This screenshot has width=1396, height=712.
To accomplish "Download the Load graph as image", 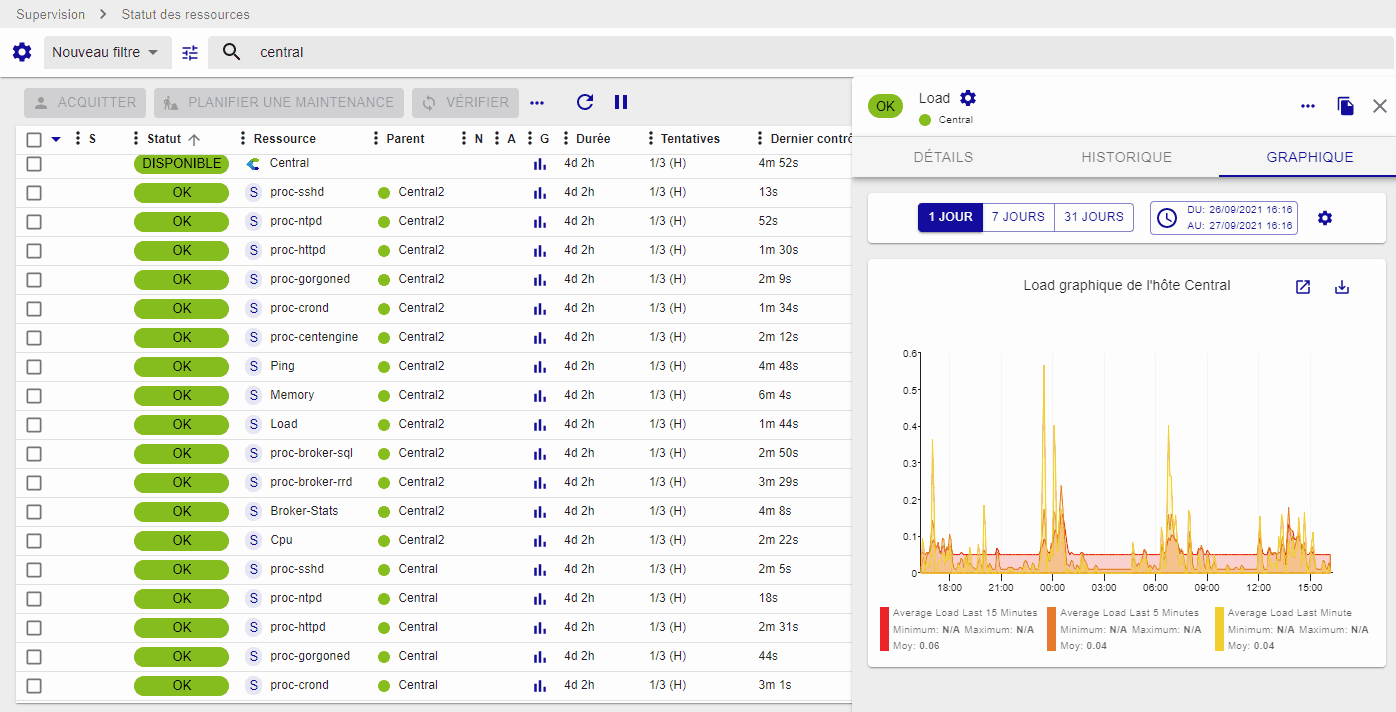I will click(1342, 287).
